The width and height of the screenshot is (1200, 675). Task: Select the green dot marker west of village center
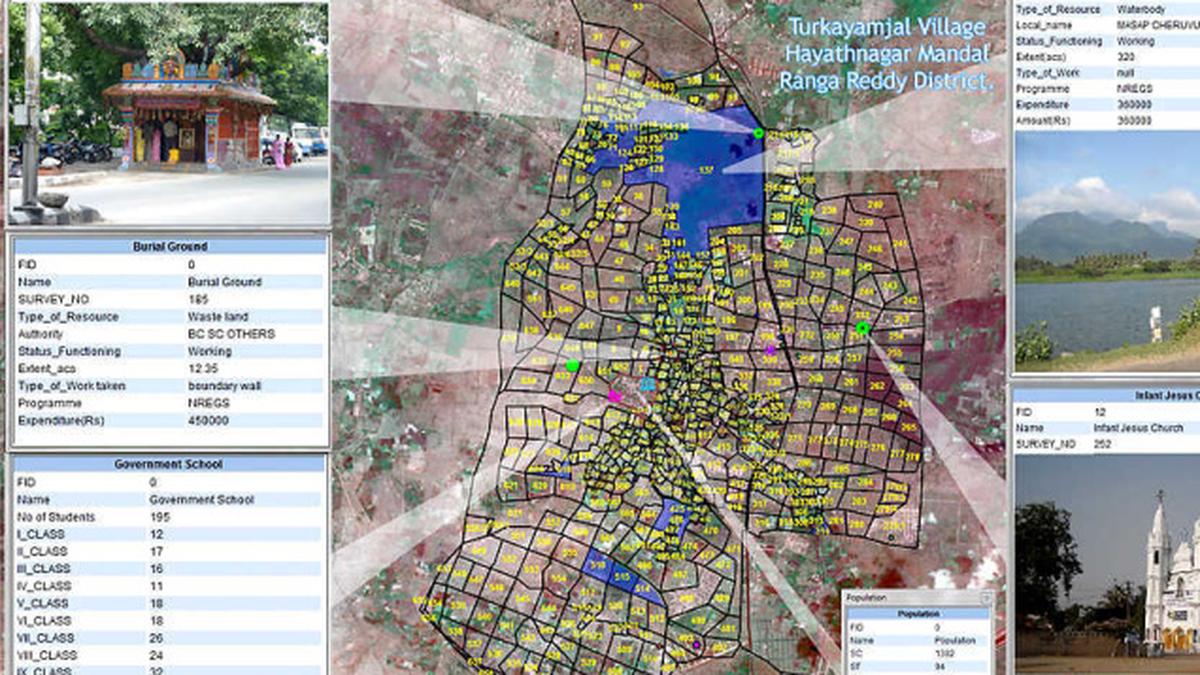pos(573,366)
